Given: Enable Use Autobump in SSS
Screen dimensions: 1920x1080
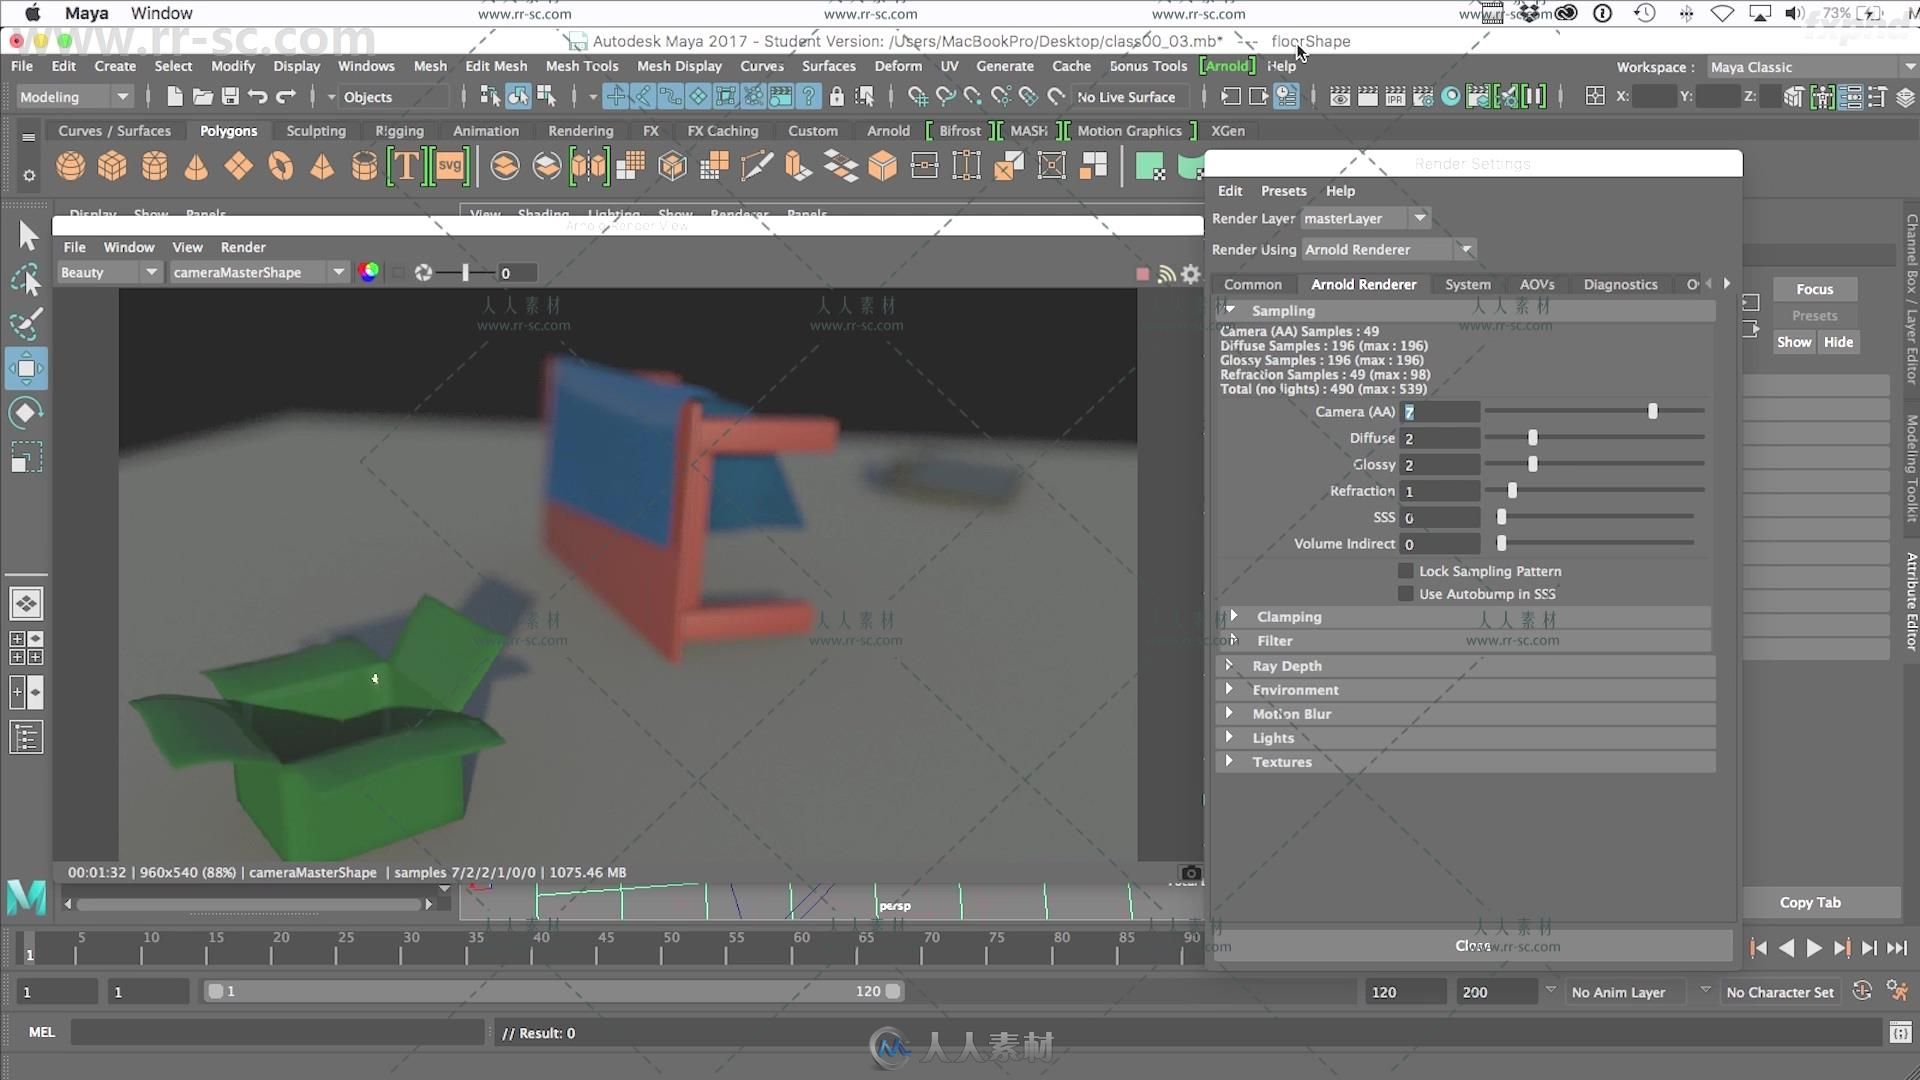Looking at the screenshot, I should click(x=1403, y=592).
